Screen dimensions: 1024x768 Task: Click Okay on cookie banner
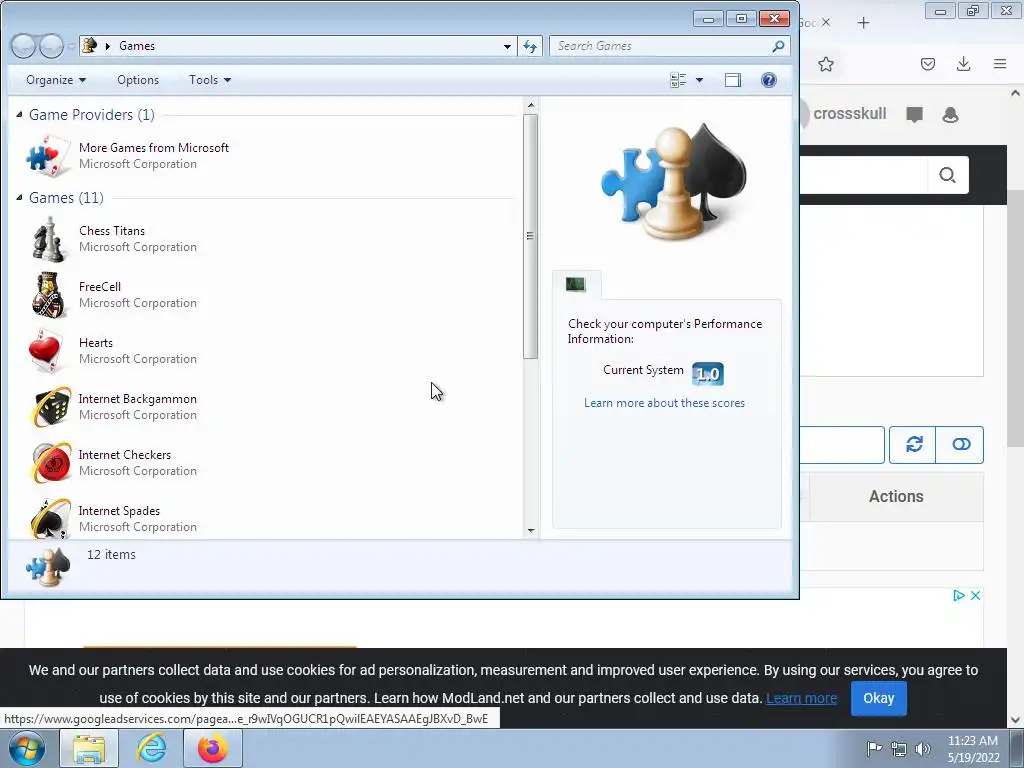[878, 698]
